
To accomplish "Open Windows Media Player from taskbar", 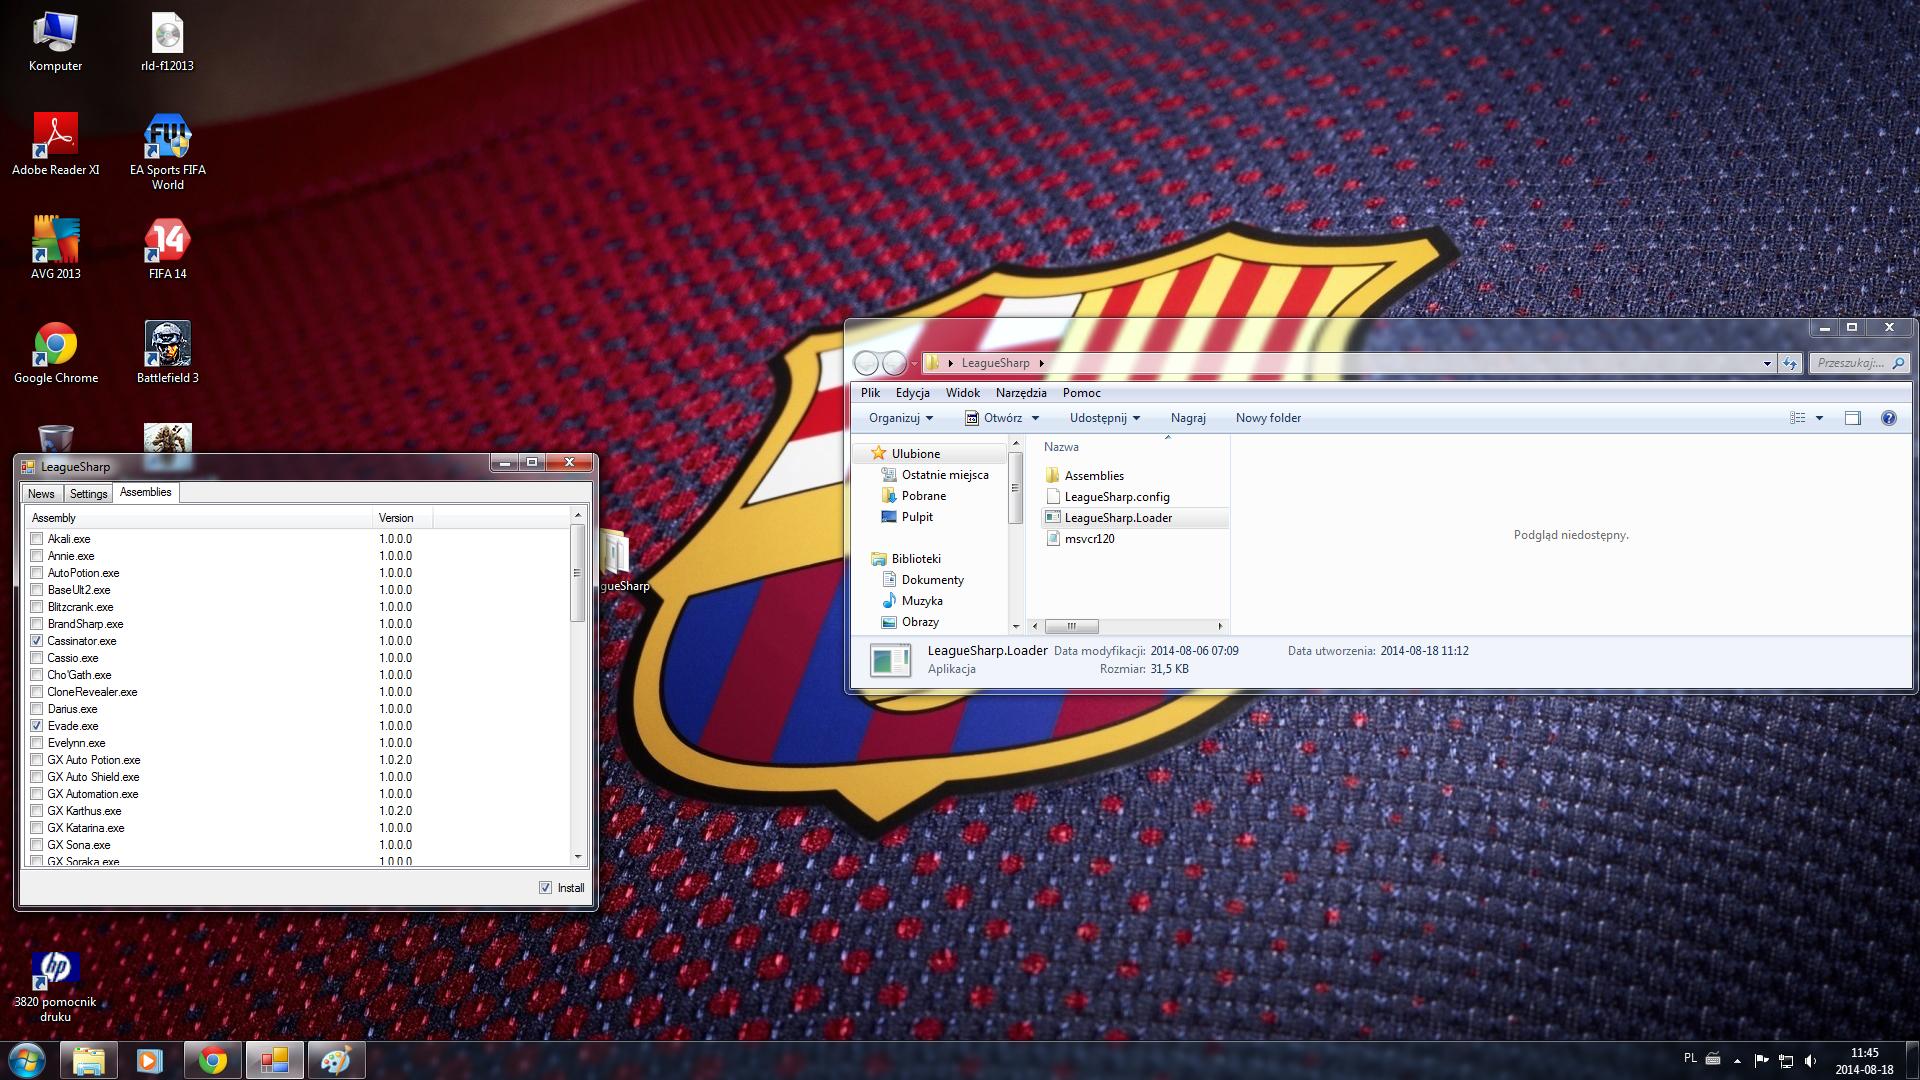I will point(150,1060).
